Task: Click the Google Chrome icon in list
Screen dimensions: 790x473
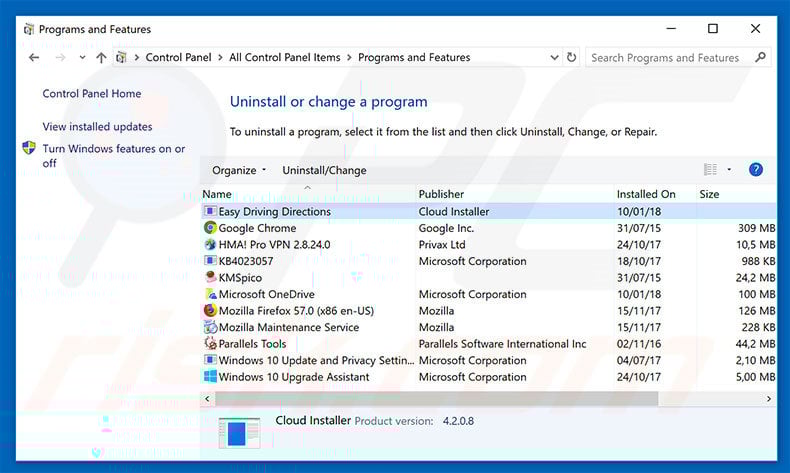Action: (x=210, y=228)
